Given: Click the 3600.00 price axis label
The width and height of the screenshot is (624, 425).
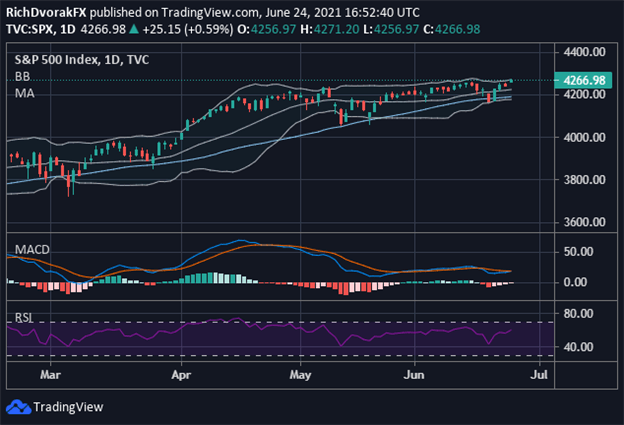Looking at the screenshot, I should pos(585,222).
